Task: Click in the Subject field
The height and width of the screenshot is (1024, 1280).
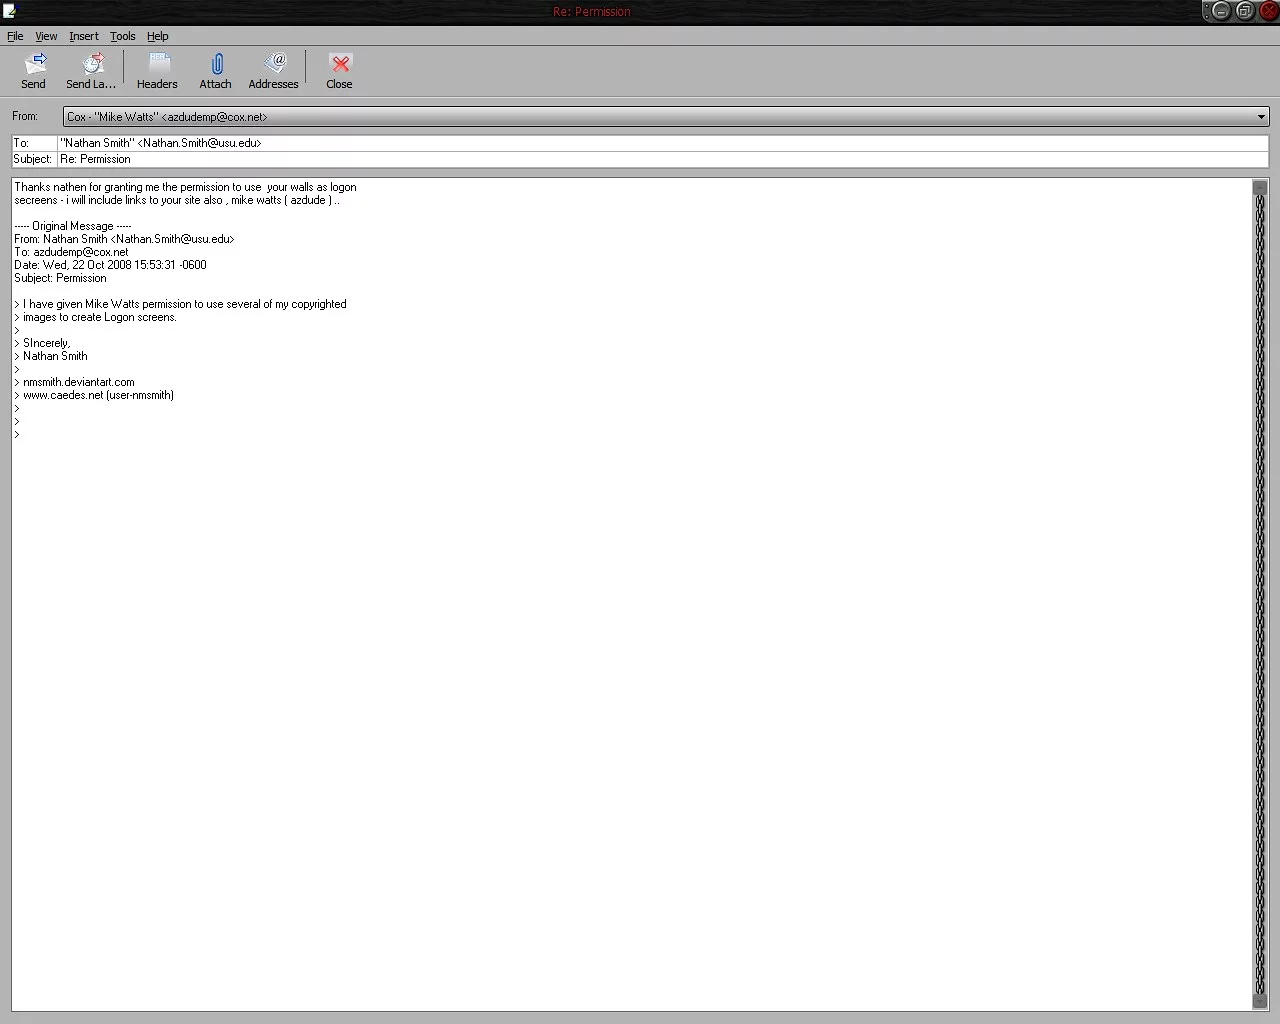Action: click(x=660, y=159)
